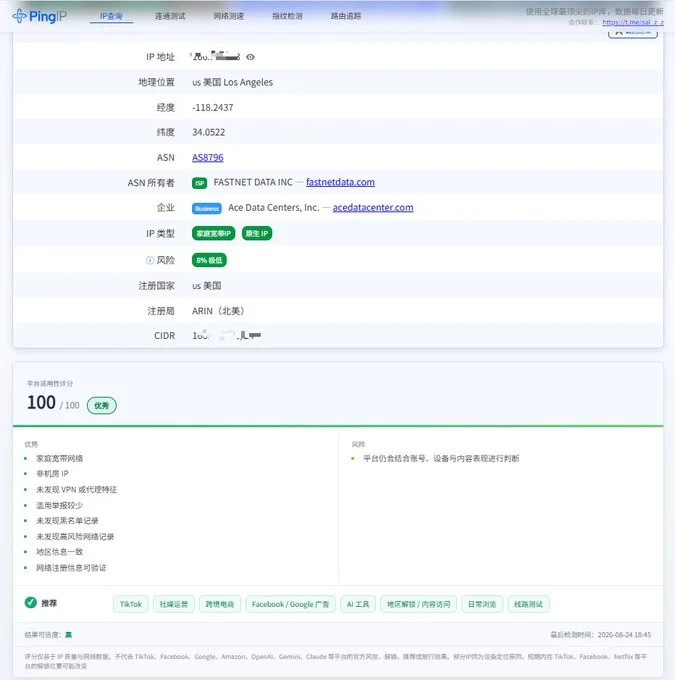Click the 家庭宽带IP type badge

(x=213, y=234)
